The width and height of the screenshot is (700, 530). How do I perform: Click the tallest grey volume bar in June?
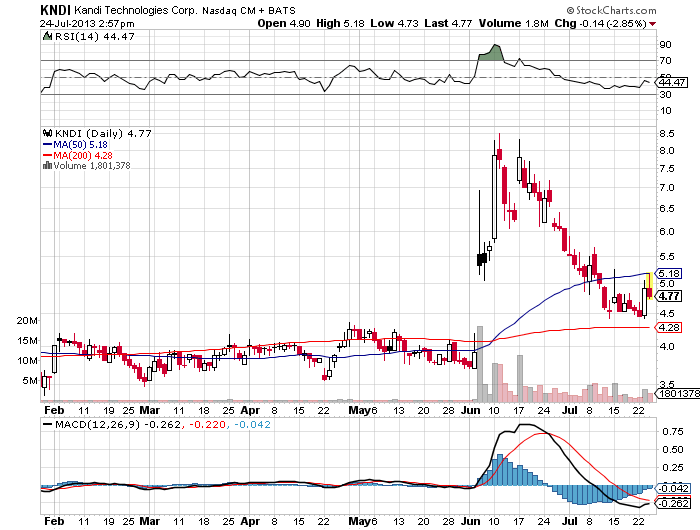tap(480, 363)
